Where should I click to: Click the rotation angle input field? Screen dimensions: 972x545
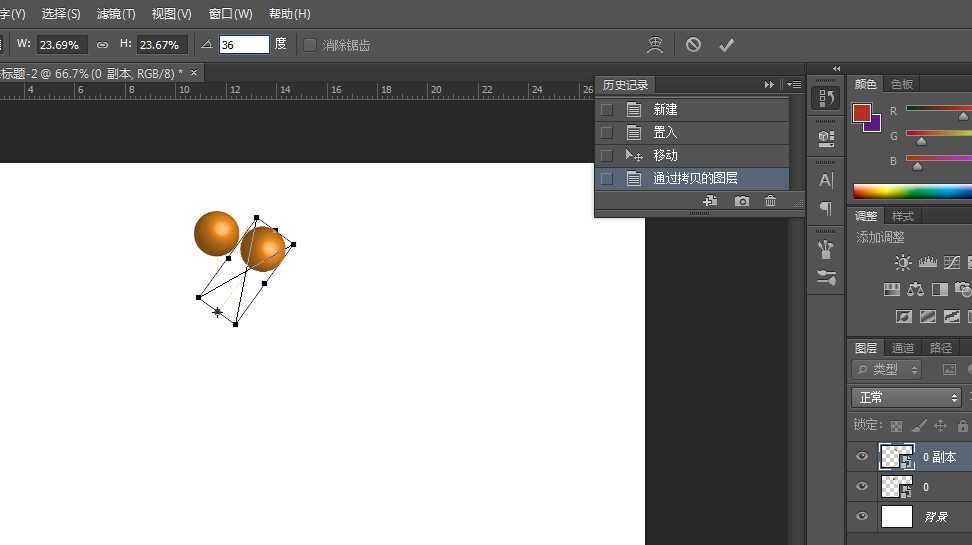(x=244, y=45)
